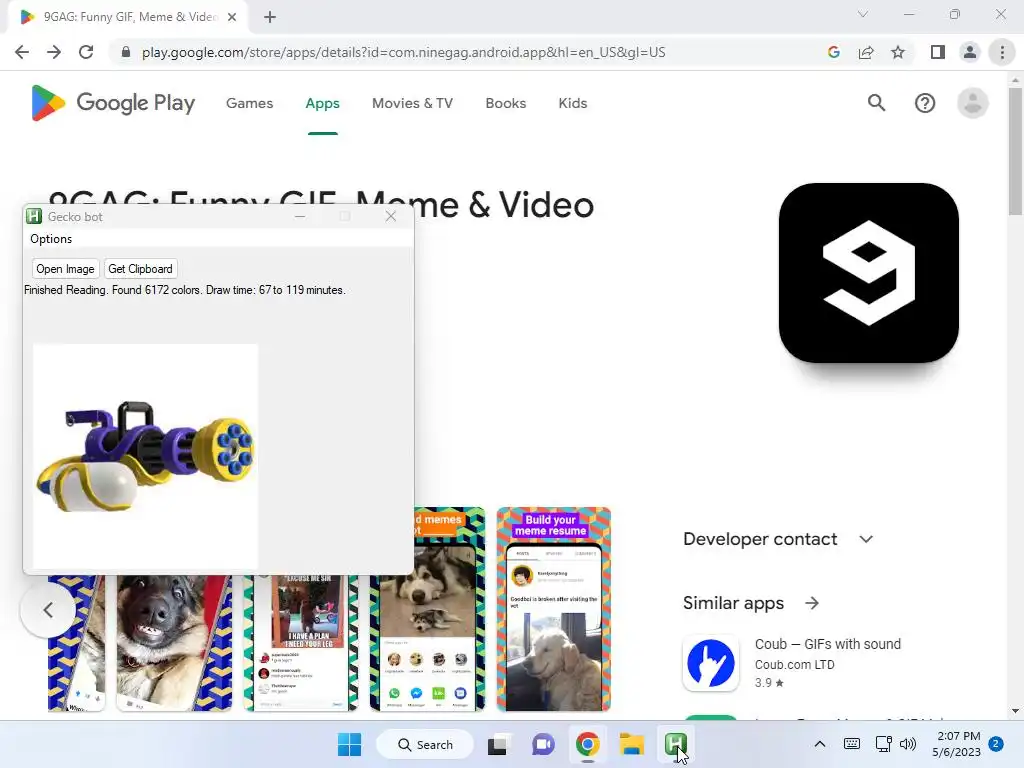Open the notification count badge

tap(996, 744)
